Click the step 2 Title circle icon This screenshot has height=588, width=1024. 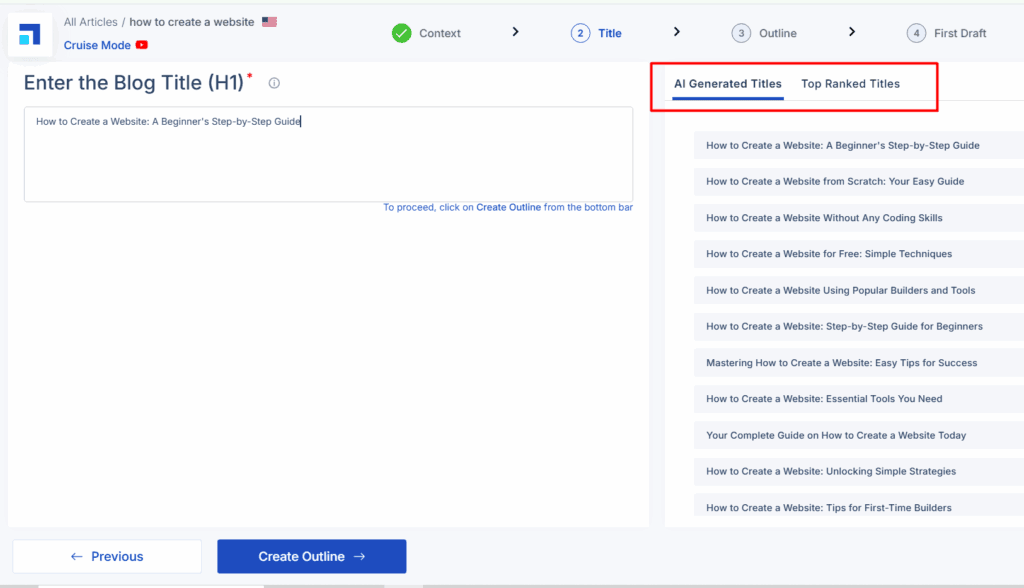(582, 32)
